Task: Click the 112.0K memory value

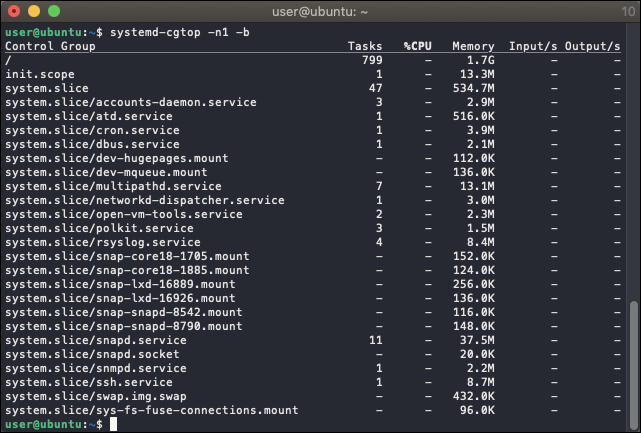Action: [473, 158]
